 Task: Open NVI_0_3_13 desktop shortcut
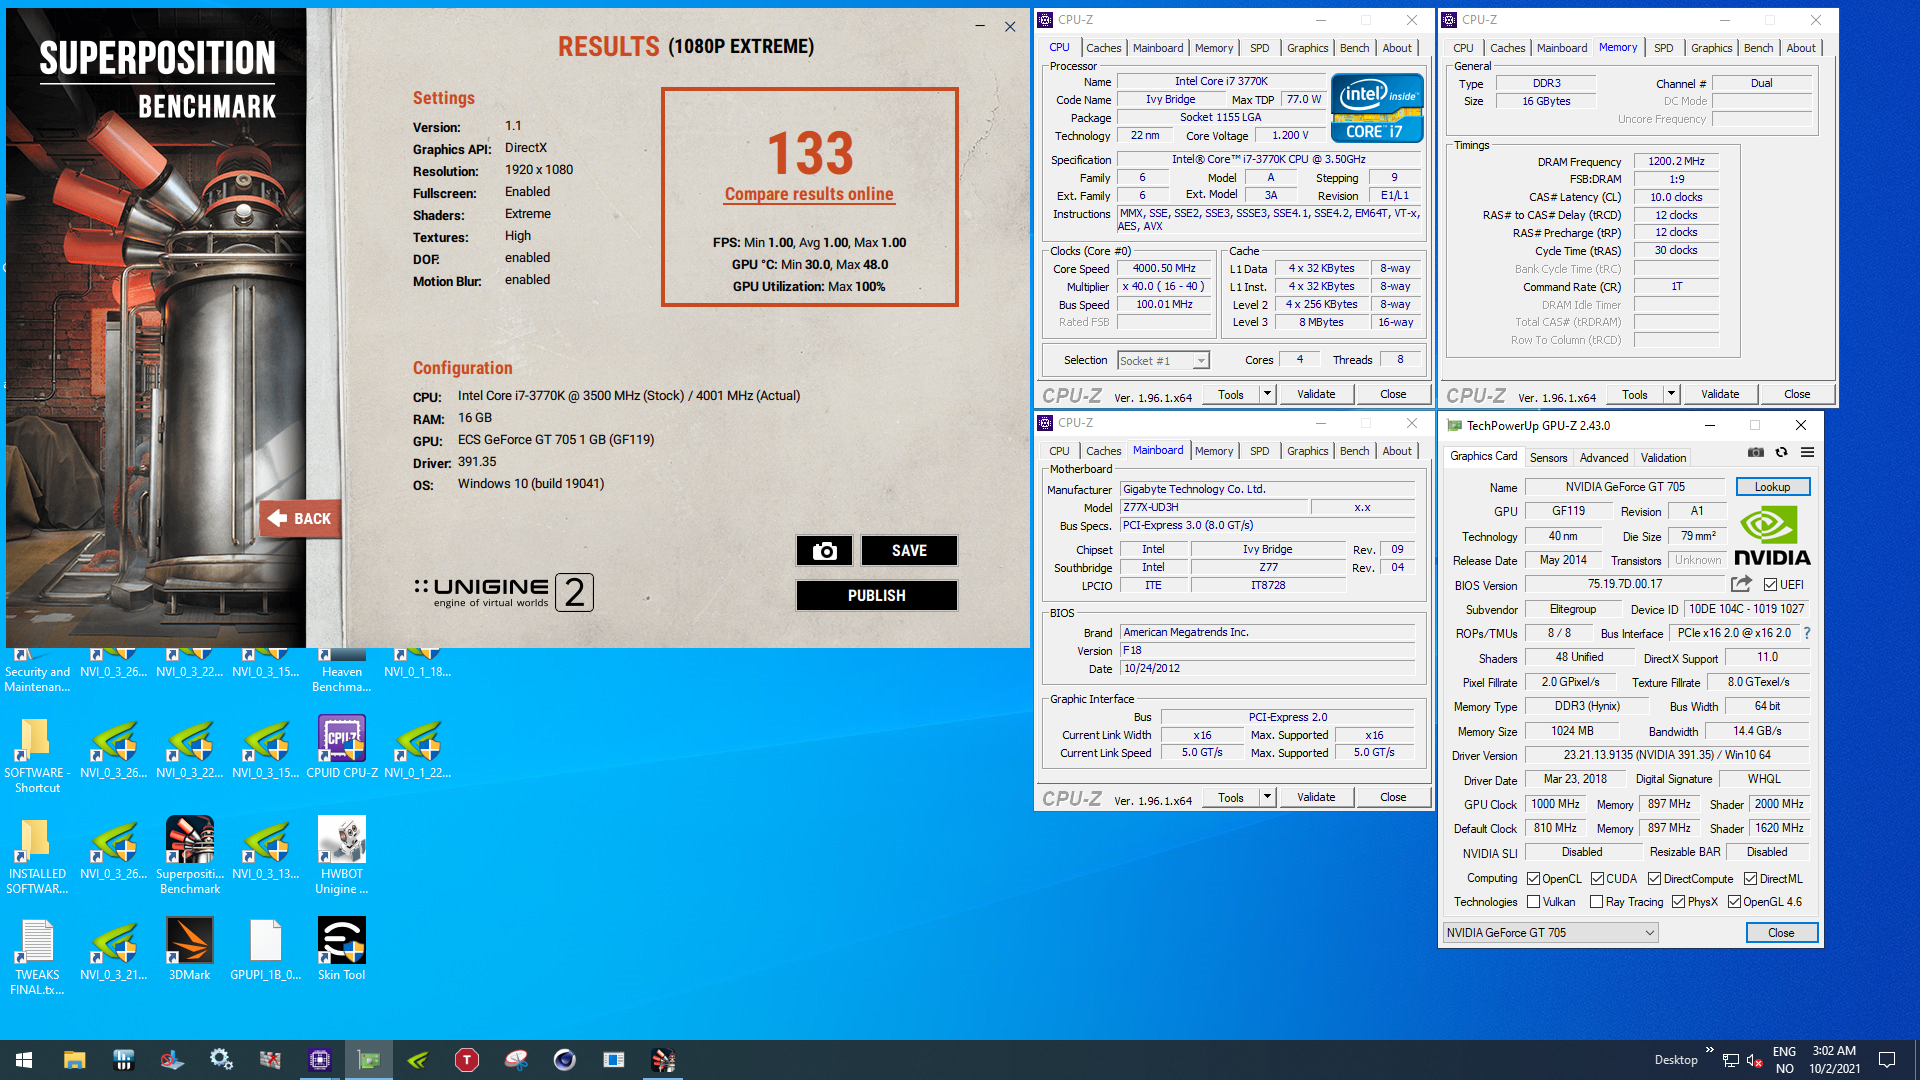266,848
